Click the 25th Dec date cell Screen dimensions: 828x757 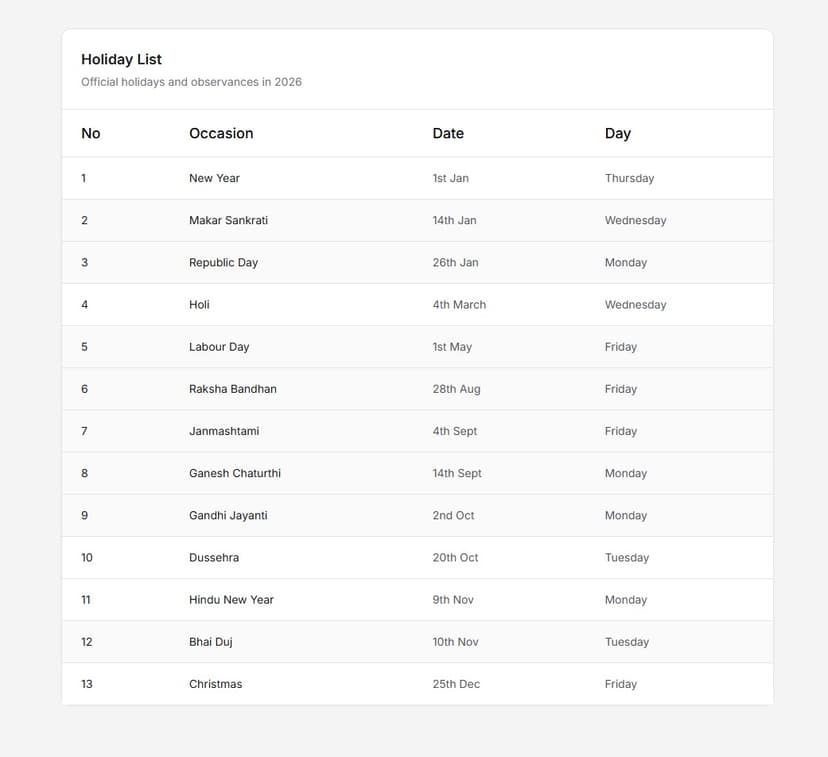click(456, 684)
